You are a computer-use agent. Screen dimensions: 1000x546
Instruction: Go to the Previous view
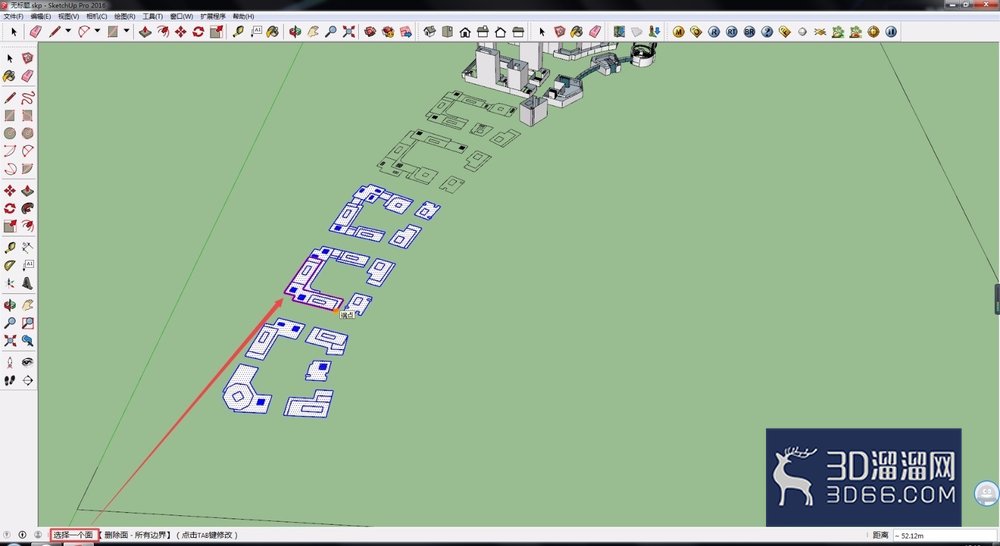click(x=27, y=341)
